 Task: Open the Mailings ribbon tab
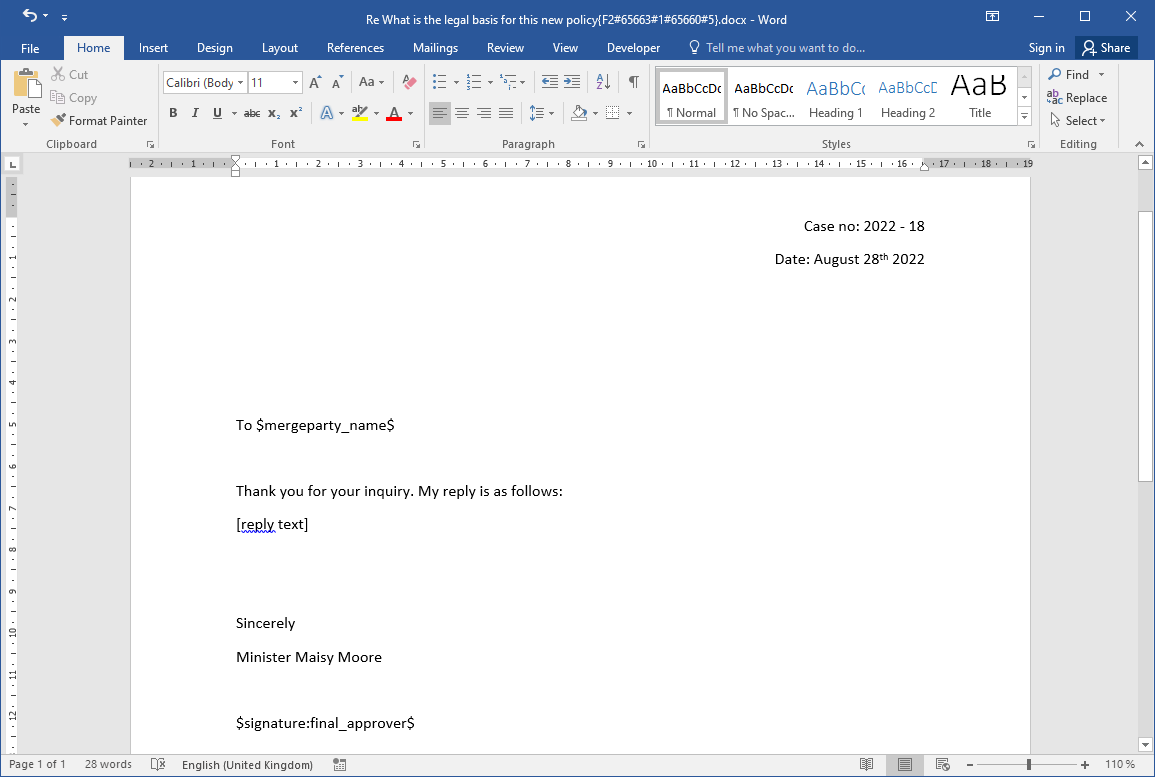pos(435,48)
